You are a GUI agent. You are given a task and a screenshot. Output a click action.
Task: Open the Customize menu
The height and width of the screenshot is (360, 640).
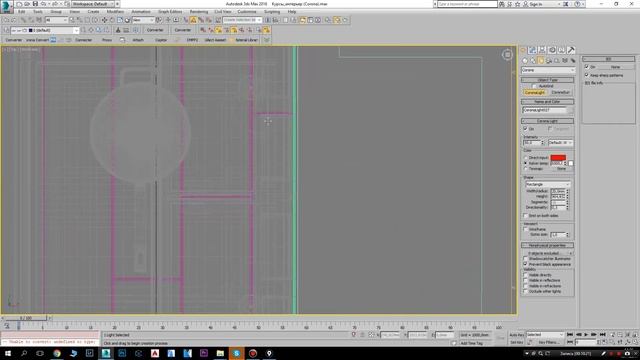coord(247,12)
